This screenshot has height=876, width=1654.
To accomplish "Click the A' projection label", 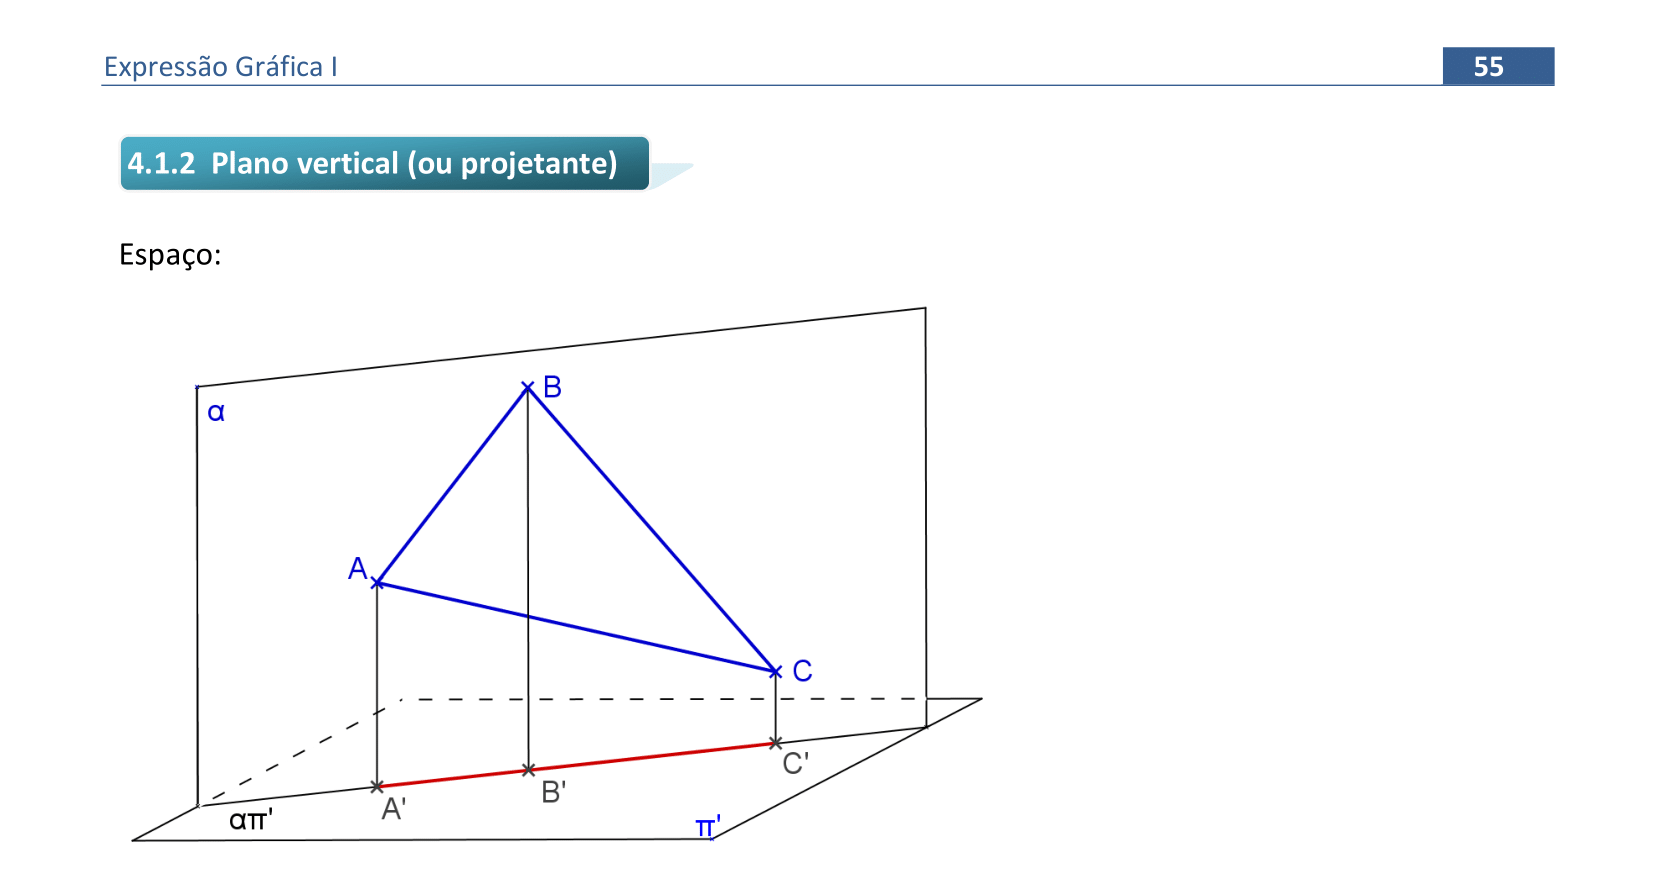I will point(393,808).
